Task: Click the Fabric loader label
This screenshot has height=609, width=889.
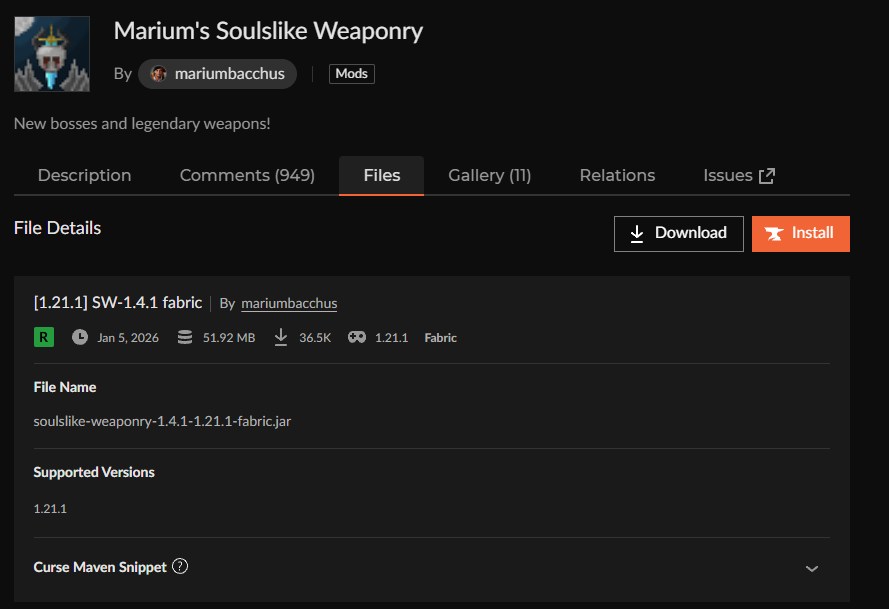Action: coord(440,337)
